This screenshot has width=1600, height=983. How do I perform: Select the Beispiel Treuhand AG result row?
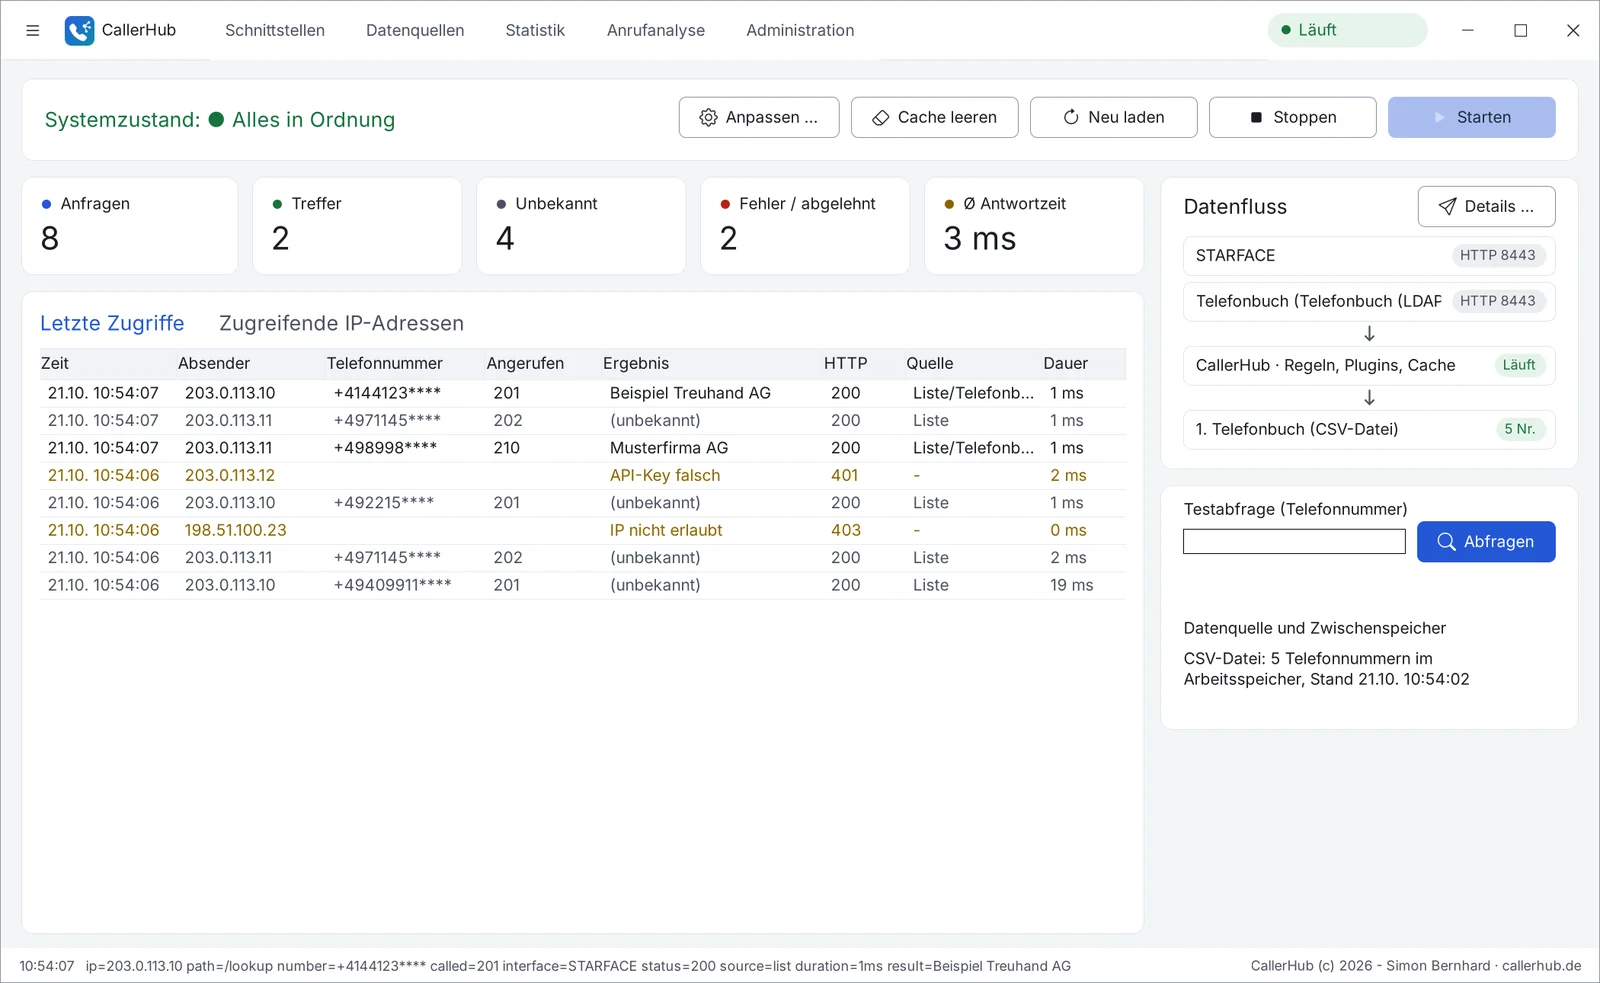(583, 393)
